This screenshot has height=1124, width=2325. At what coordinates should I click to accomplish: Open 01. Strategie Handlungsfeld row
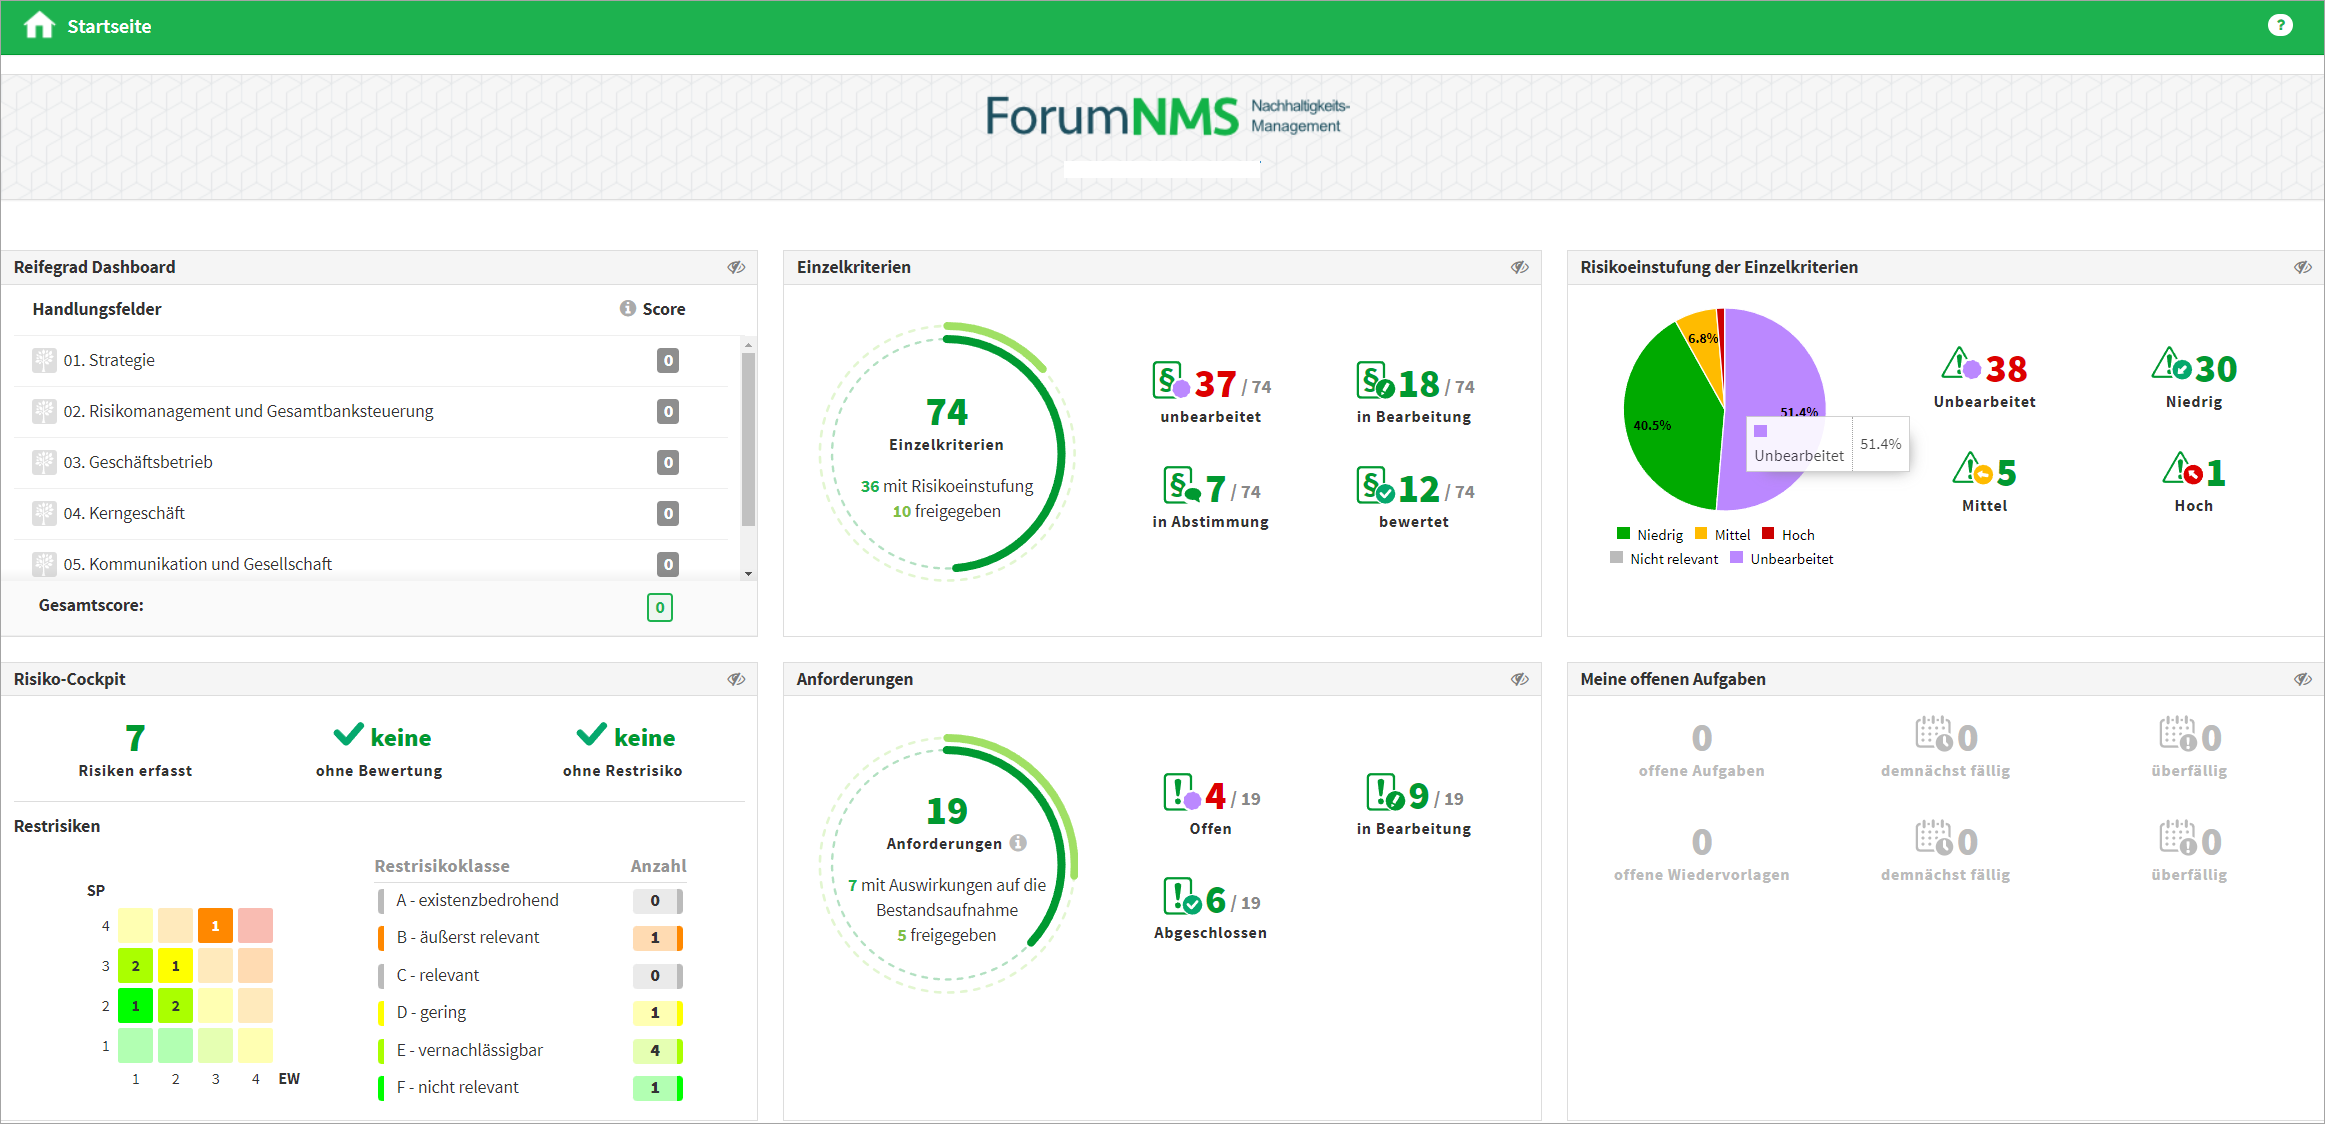[109, 360]
